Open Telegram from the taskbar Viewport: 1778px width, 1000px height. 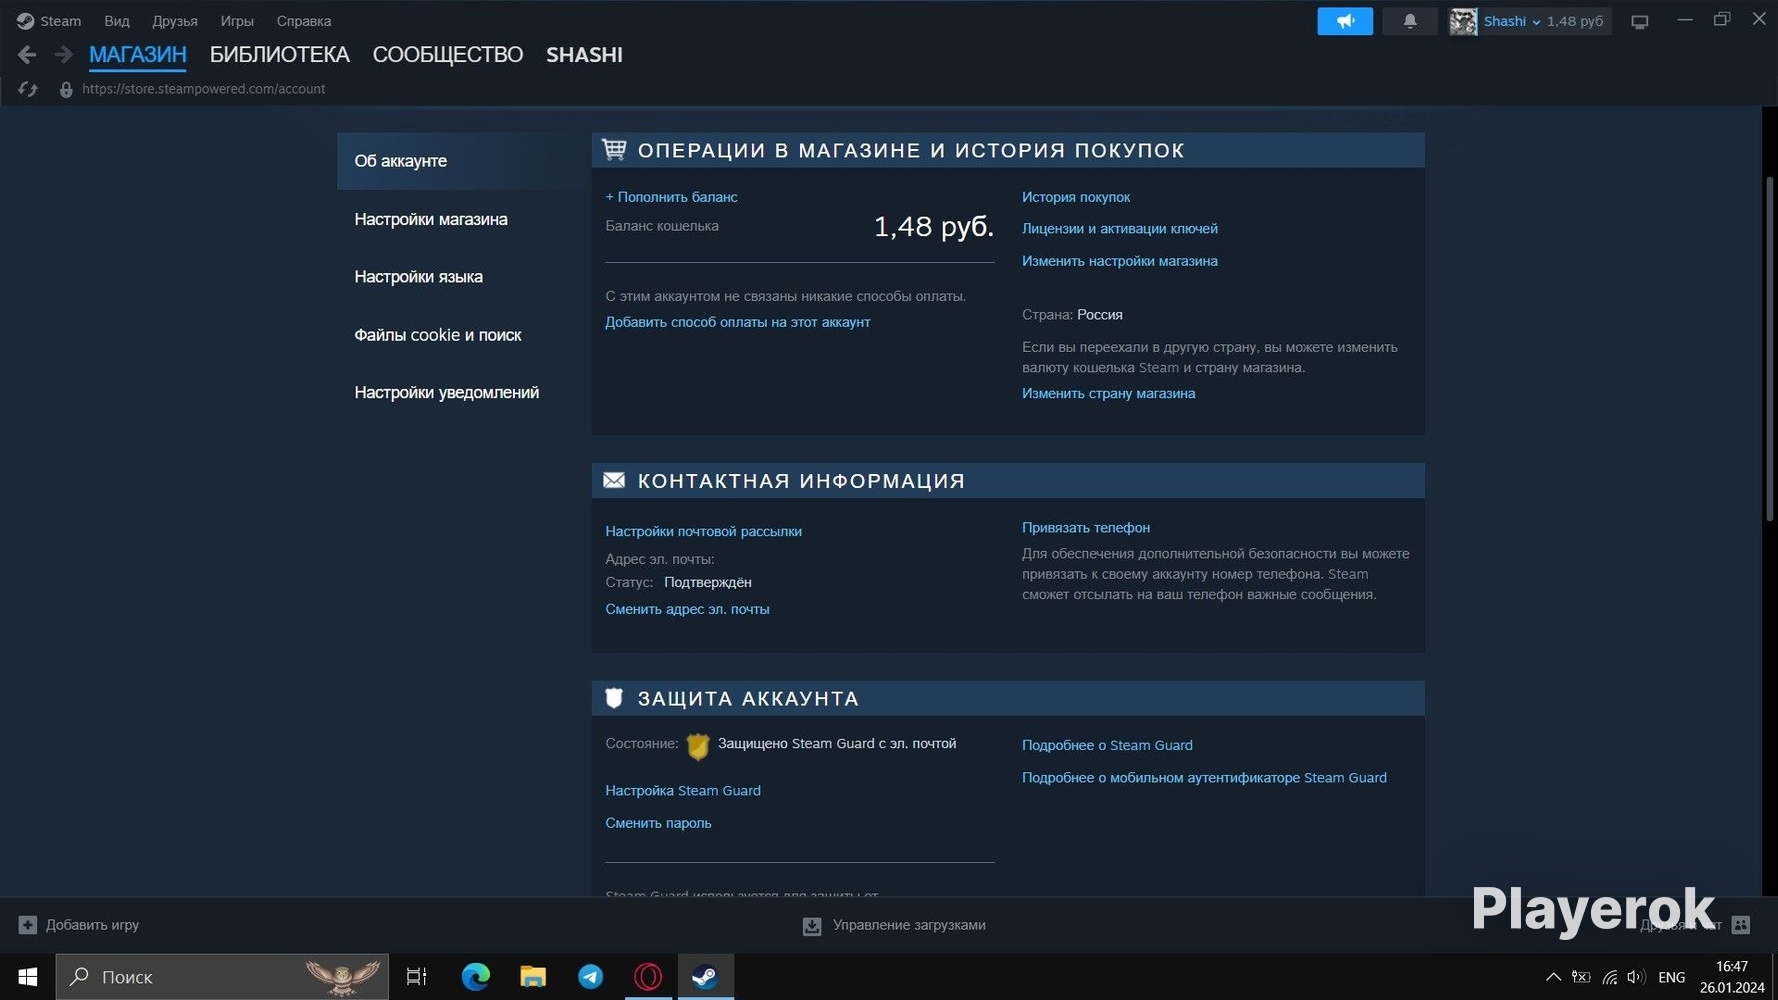pyautogui.click(x=591, y=976)
